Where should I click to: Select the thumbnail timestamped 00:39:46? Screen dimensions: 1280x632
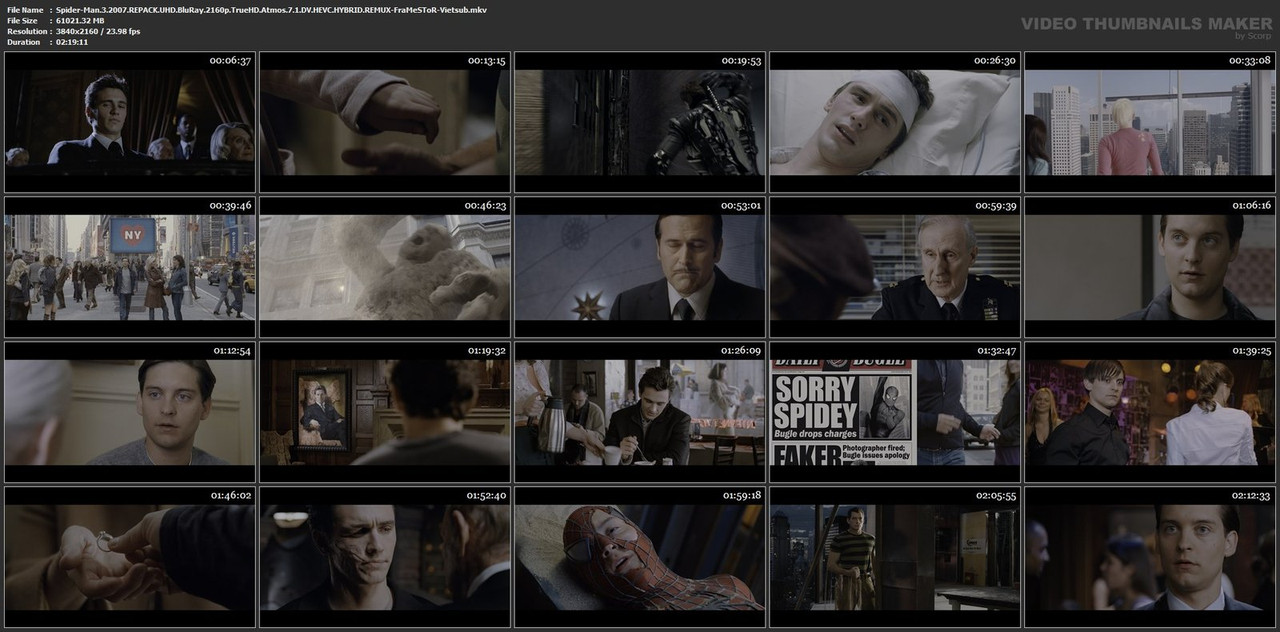(x=130, y=267)
